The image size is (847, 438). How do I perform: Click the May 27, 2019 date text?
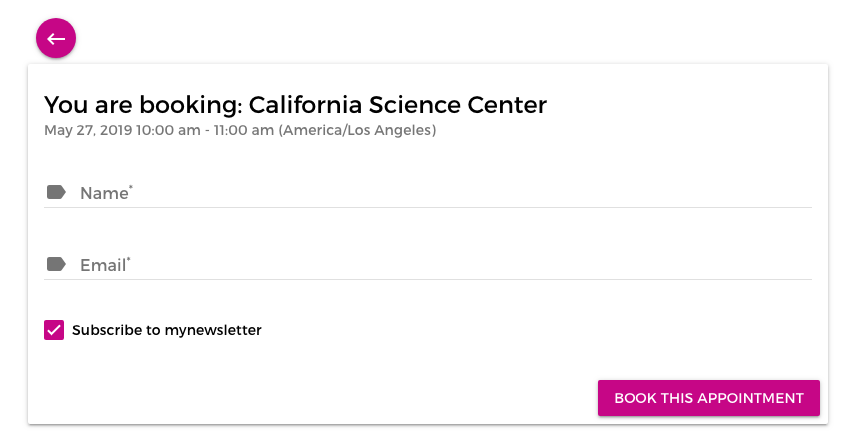tap(88, 130)
